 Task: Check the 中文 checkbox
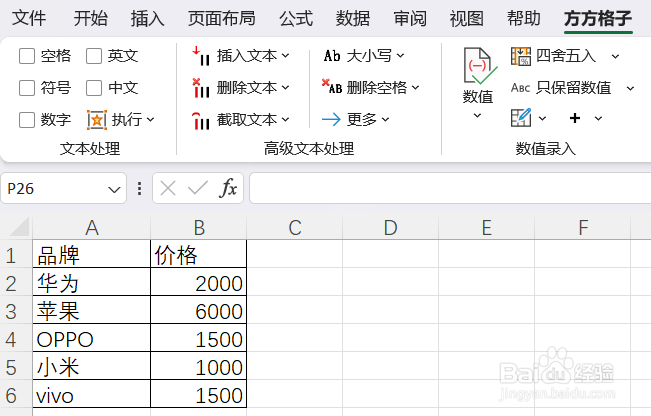94,88
